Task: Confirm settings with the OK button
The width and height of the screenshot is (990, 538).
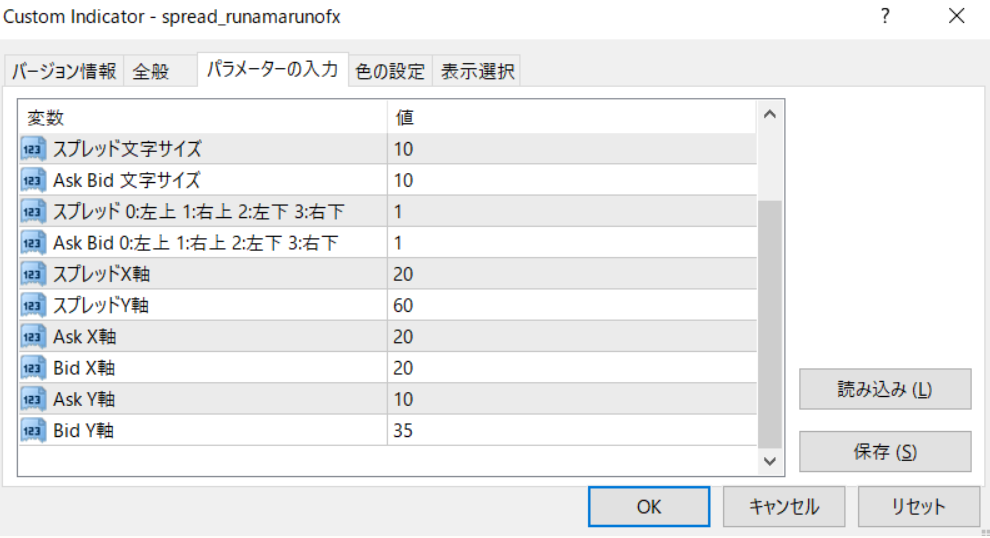Action: pos(649,507)
